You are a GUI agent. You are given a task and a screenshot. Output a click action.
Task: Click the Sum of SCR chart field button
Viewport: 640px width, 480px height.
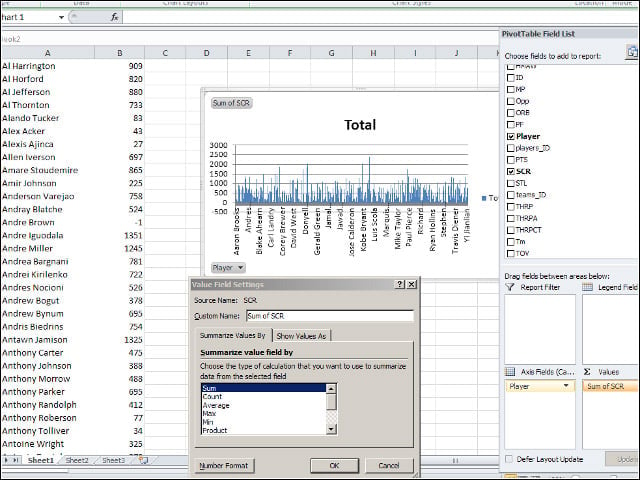pos(231,103)
